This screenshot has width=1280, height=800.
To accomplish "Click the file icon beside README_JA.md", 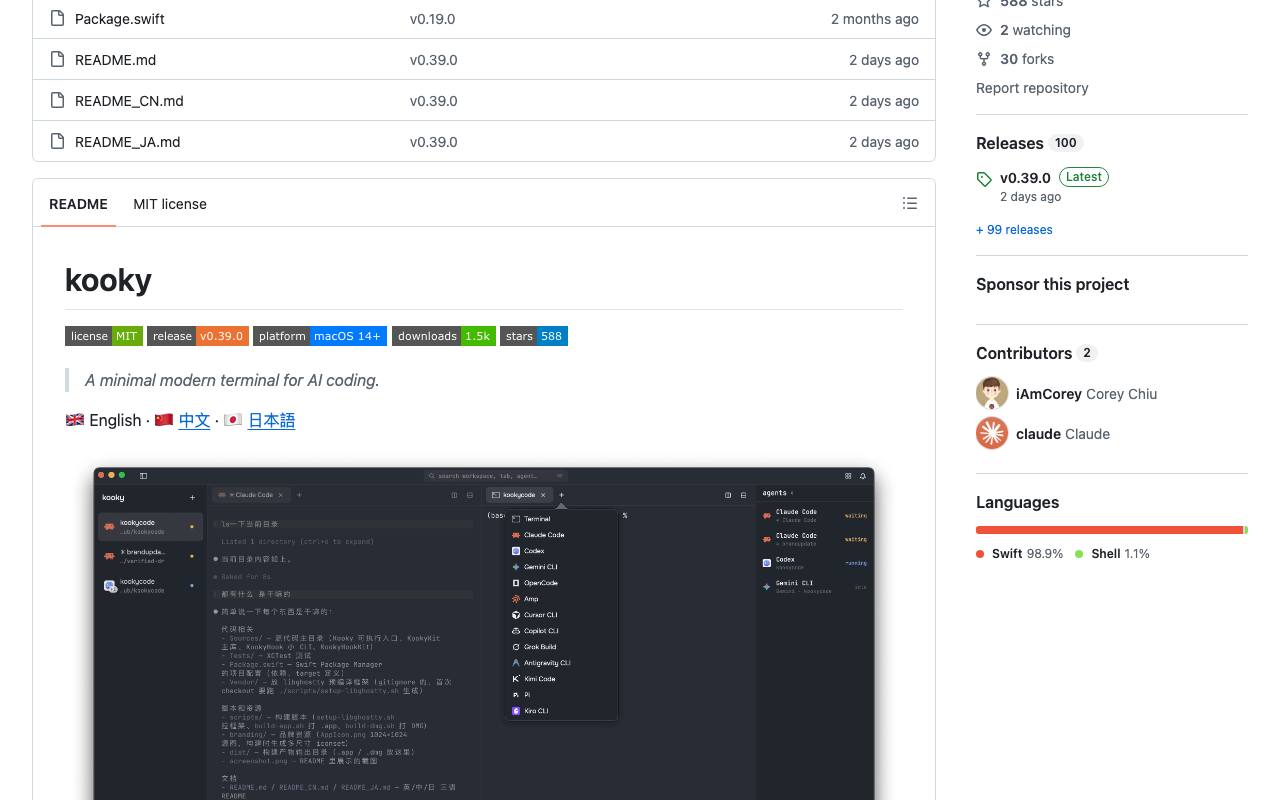I will coord(57,141).
